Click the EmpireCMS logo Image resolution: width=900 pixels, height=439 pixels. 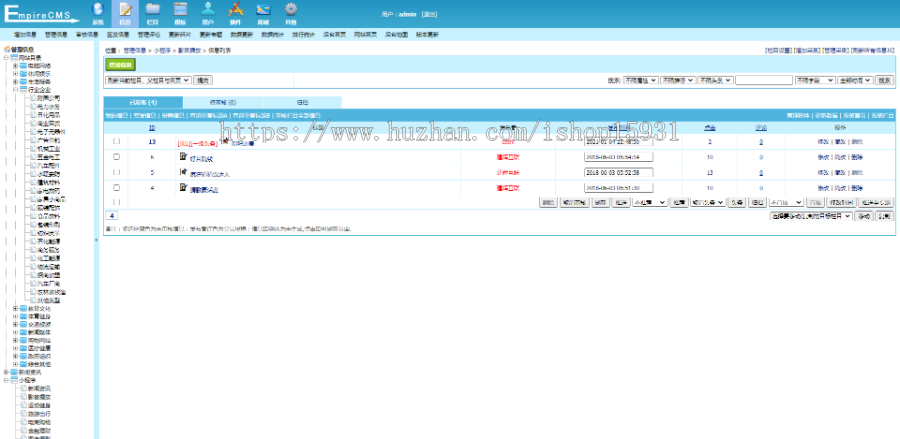(42, 13)
